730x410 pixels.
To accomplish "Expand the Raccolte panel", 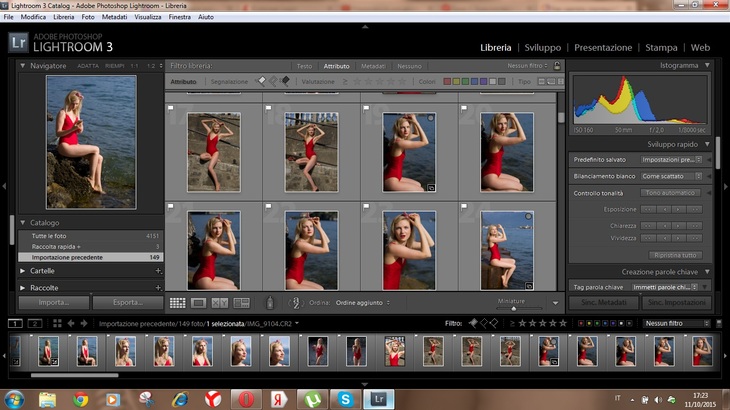I will pyautogui.click(x=22, y=288).
